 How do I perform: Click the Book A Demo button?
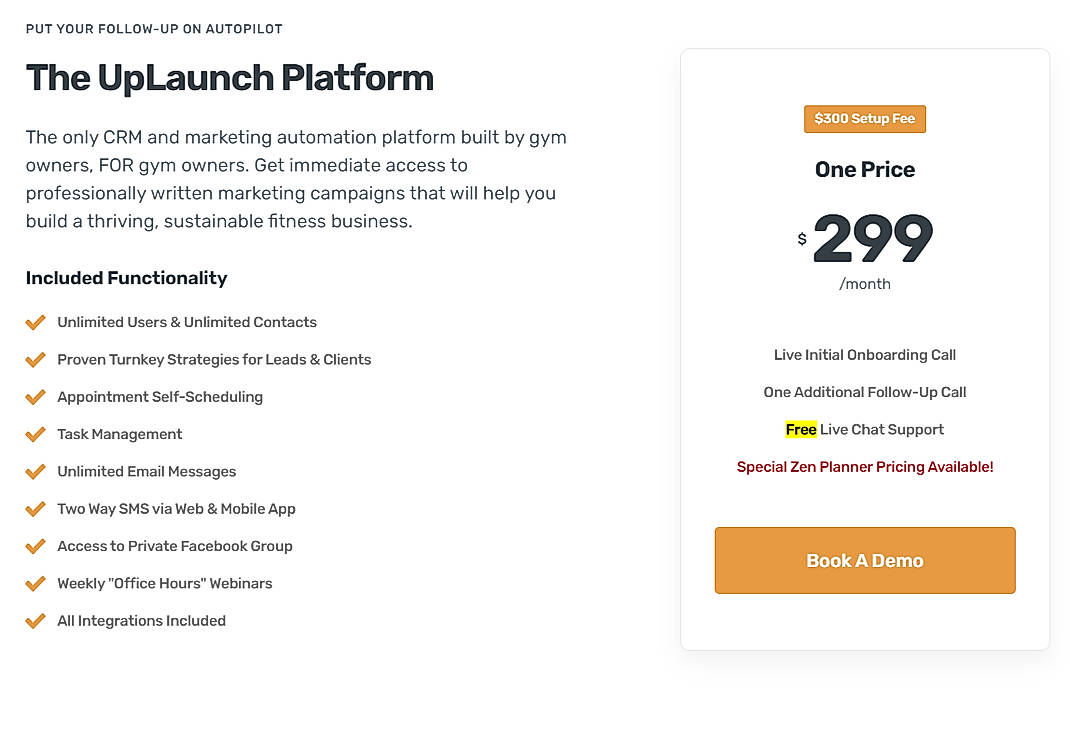(x=864, y=560)
